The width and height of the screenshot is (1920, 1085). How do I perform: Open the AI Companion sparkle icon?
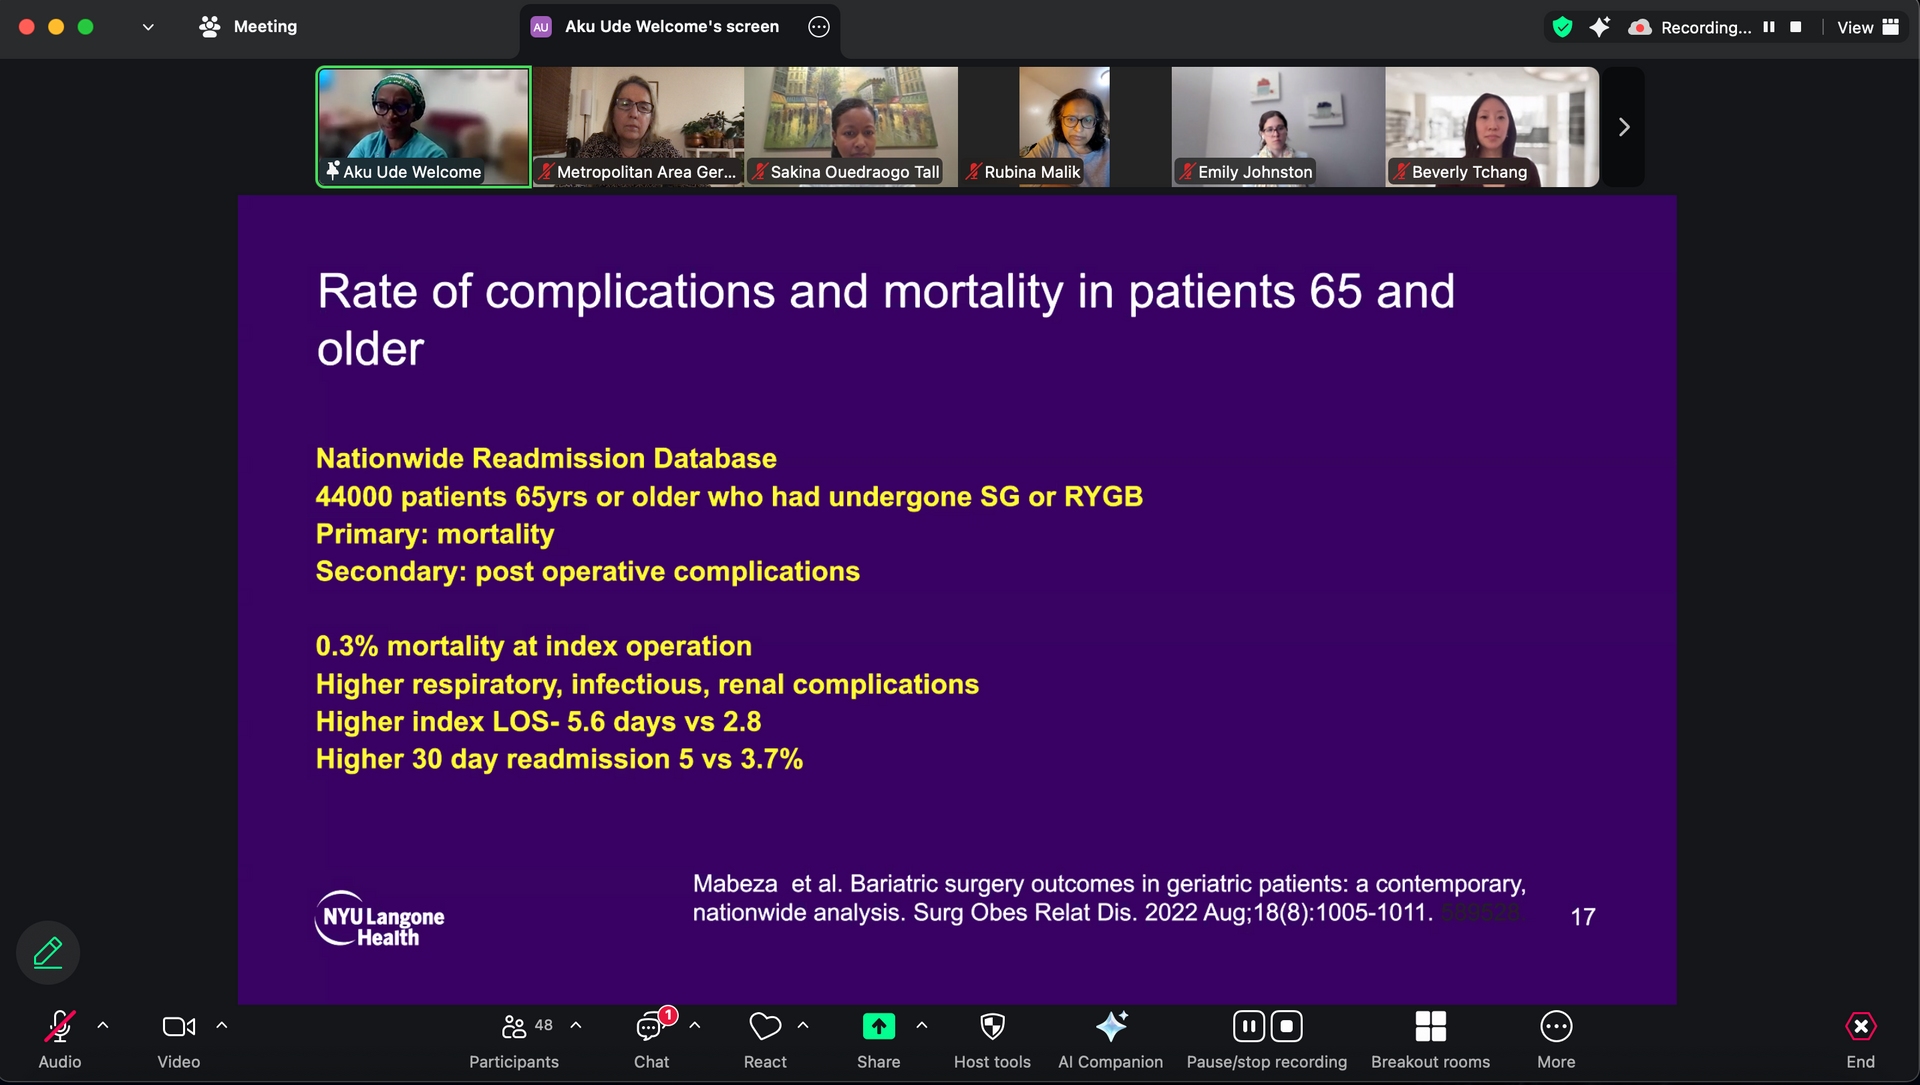(1110, 1027)
